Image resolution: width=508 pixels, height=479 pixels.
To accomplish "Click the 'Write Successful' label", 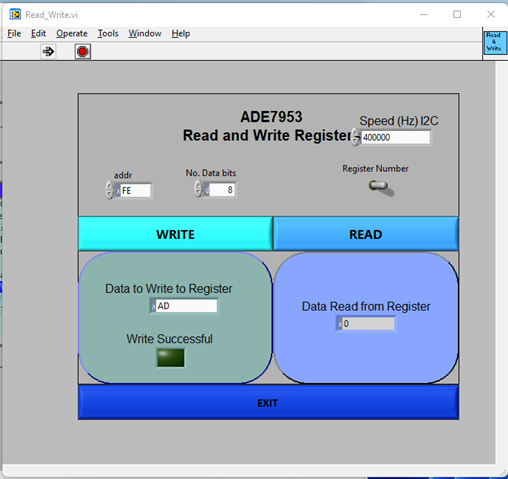I will pos(169,339).
